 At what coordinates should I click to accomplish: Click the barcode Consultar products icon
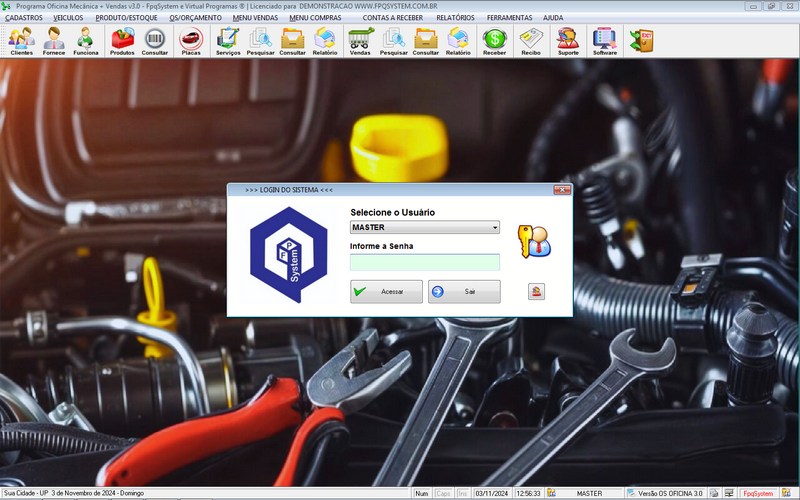click(x=155, y=41)
